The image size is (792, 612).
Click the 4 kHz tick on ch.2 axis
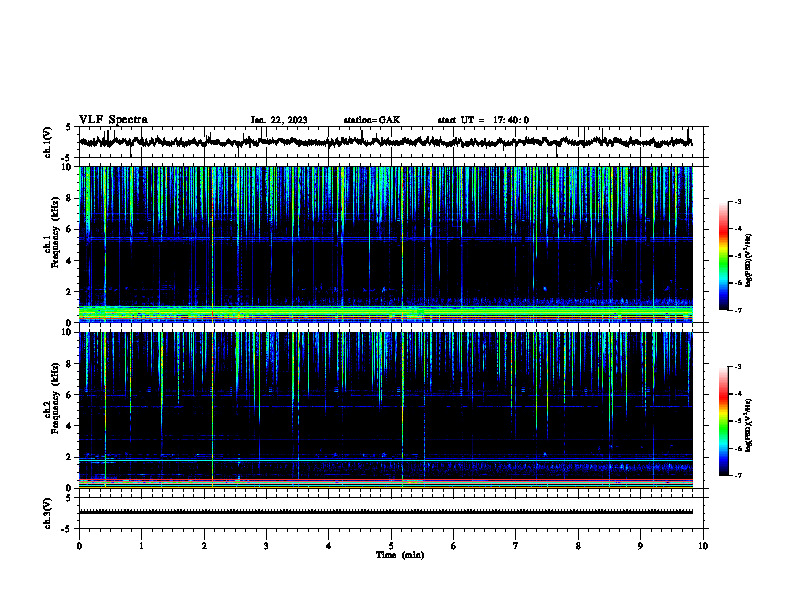click(x=71, y=426)
